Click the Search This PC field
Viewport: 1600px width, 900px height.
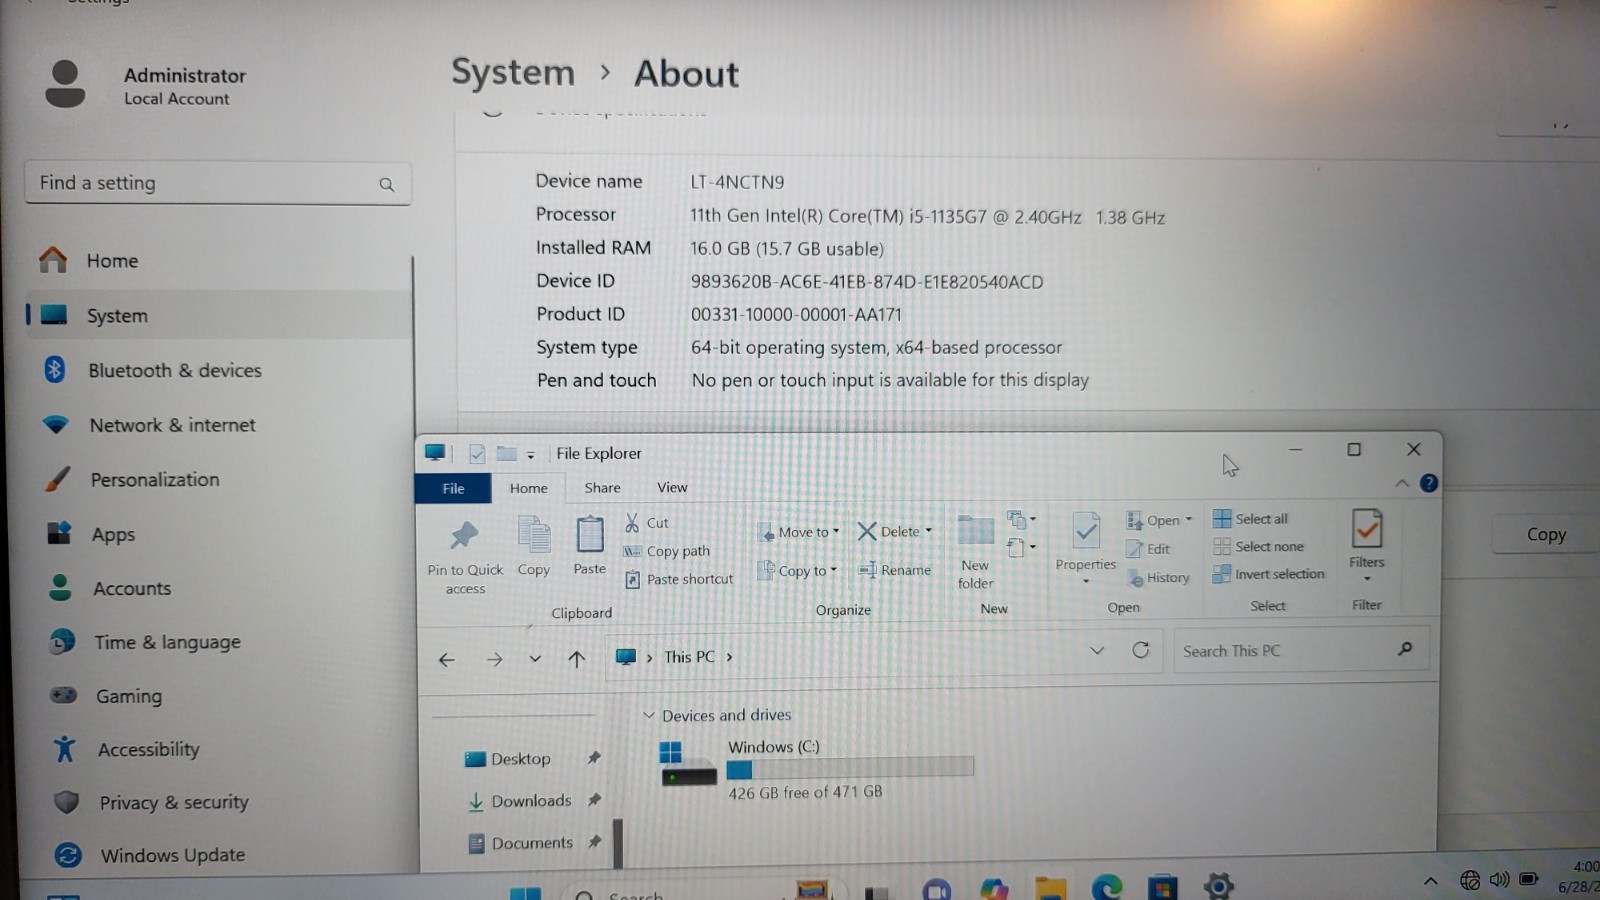(1300, 651)
